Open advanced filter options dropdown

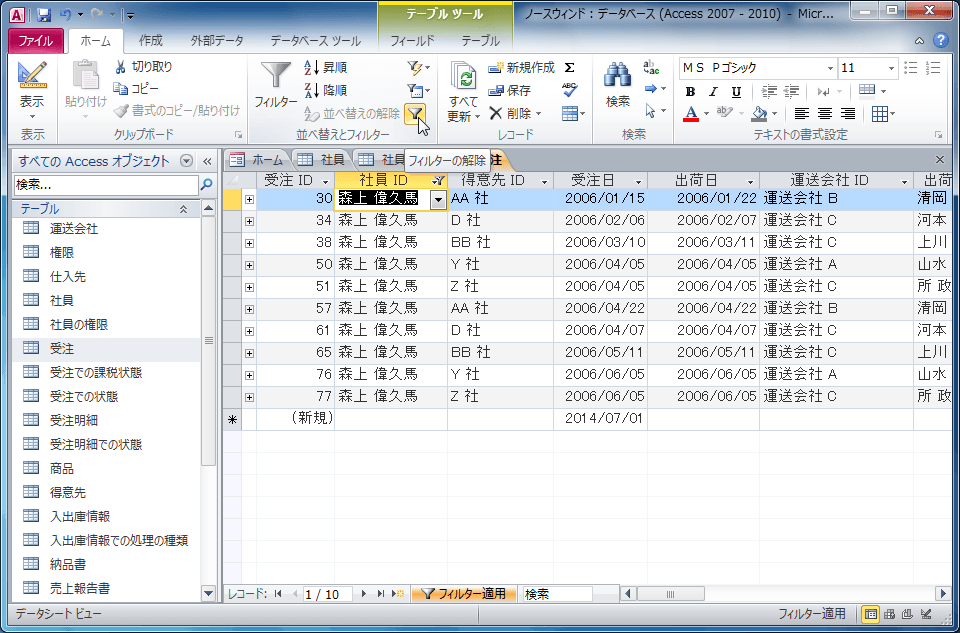[418, 91]
